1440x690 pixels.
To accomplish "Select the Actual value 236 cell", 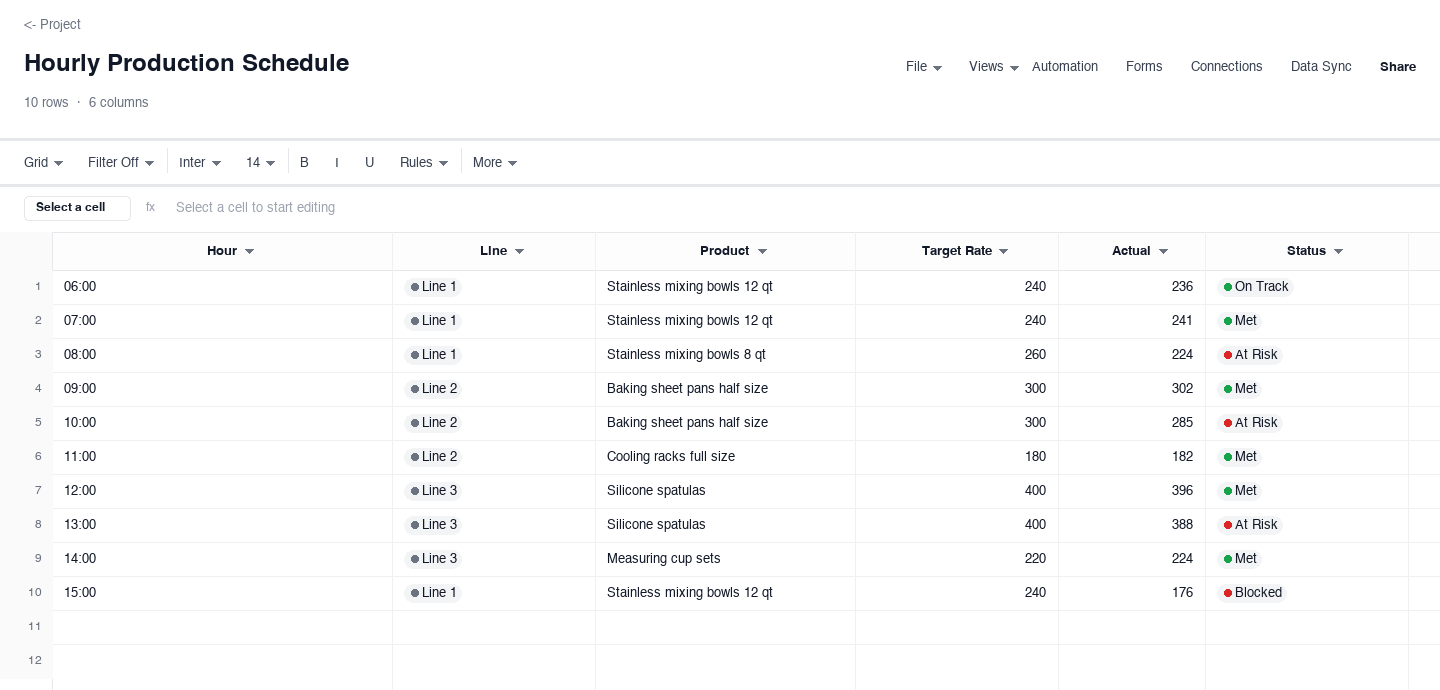I will click(x=1132, y=287).
